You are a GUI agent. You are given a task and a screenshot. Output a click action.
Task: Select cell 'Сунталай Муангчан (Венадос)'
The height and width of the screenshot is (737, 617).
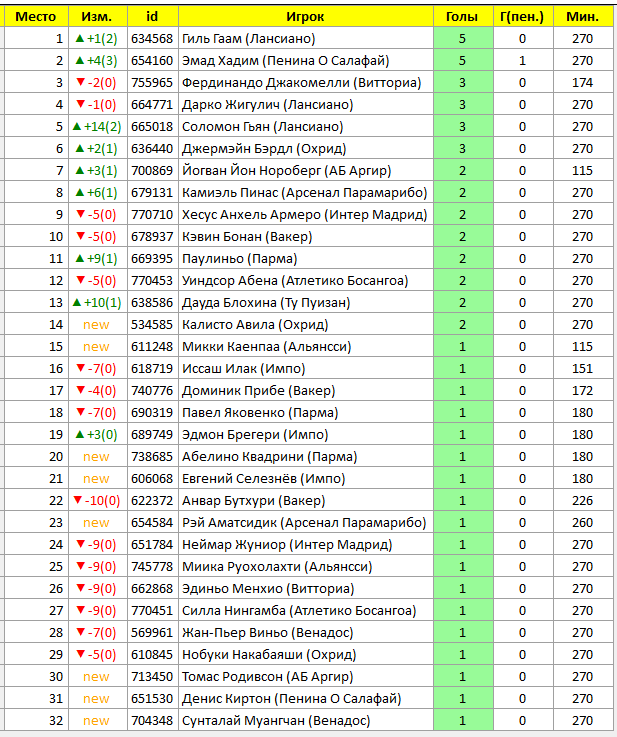point(305,721)
